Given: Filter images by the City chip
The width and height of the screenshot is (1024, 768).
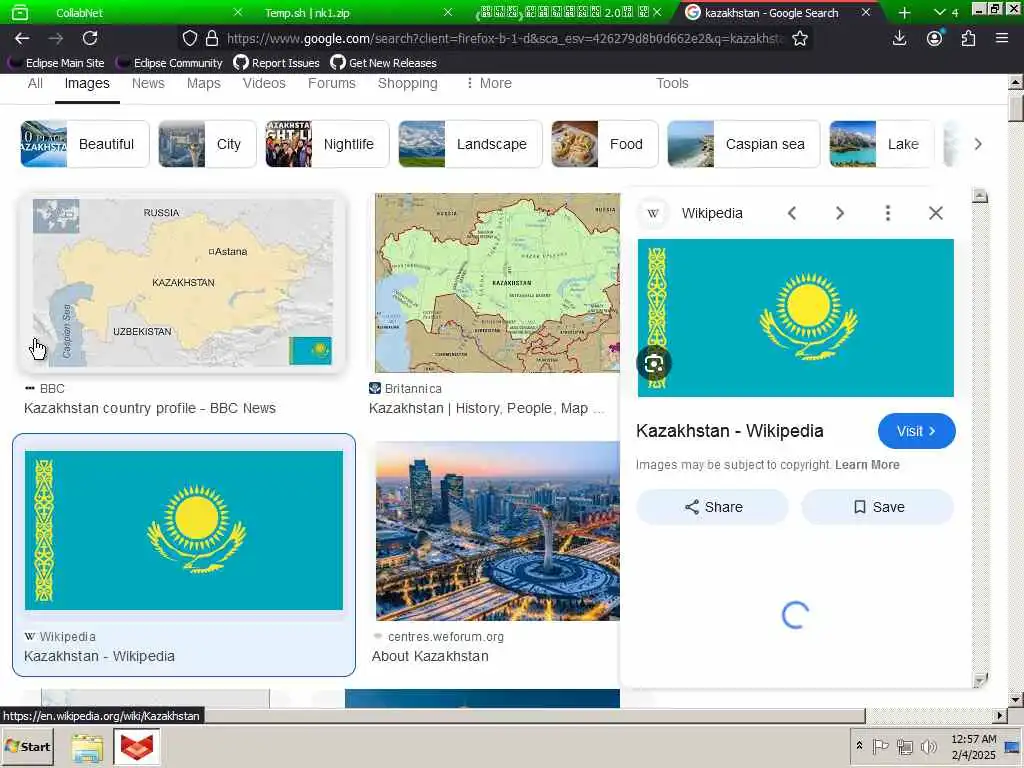Looking at the screenshot, I should pyautogui.click(x=207, y=144).
